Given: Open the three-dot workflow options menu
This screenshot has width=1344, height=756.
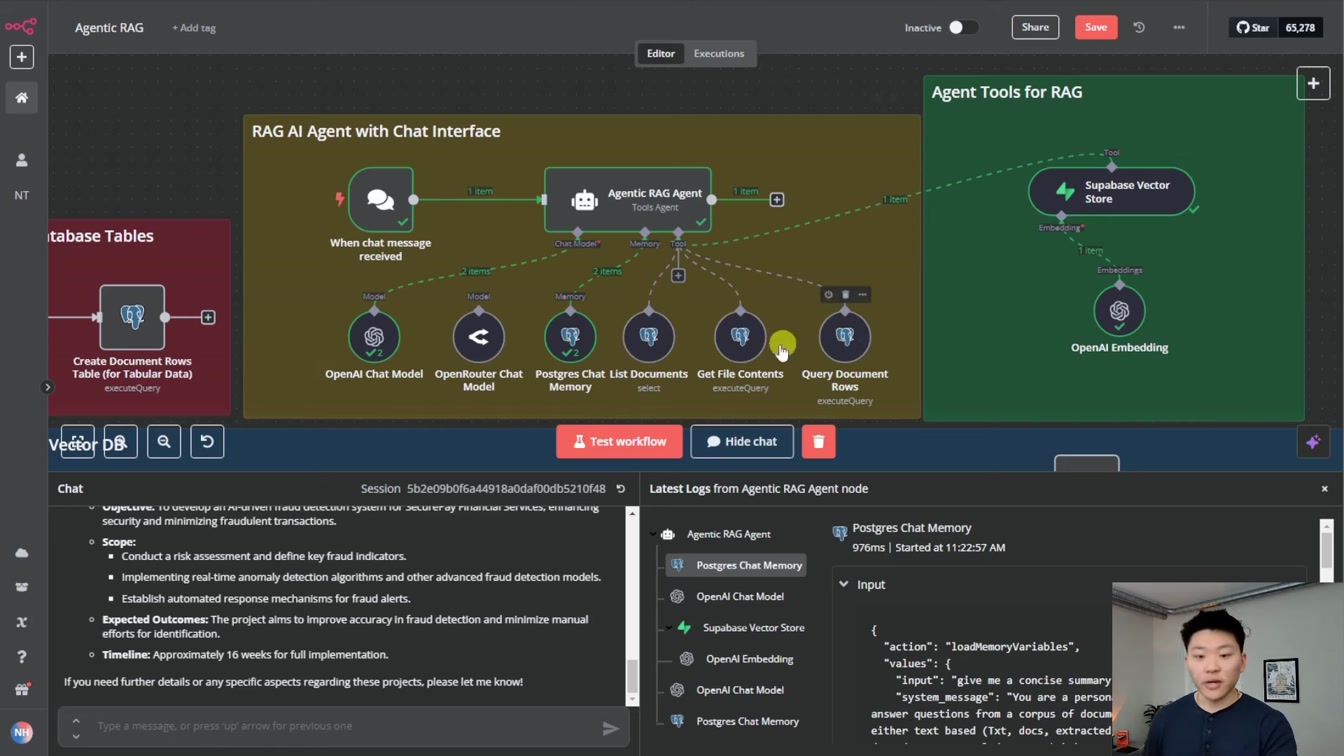Looking at the screenshot, I should coord(1179,27).
